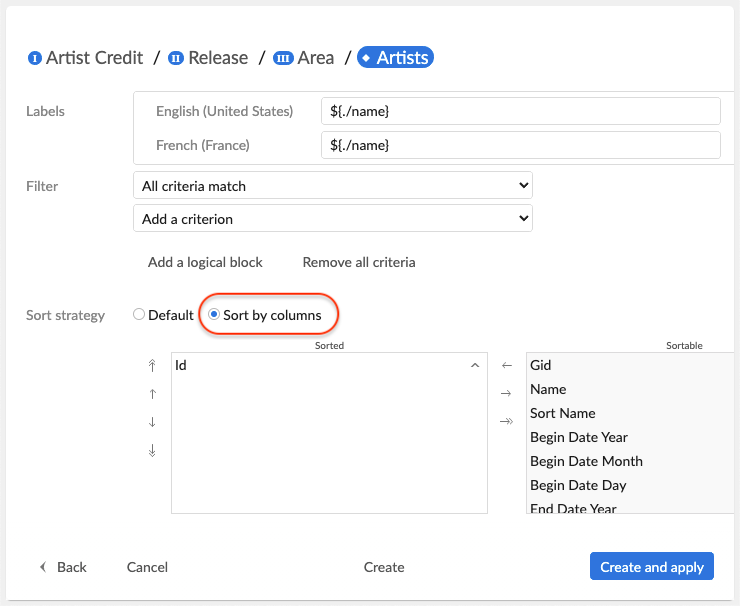Toggle sort direction caret on Id row
The width and height of the screenshot is (740, 606).
474,366
